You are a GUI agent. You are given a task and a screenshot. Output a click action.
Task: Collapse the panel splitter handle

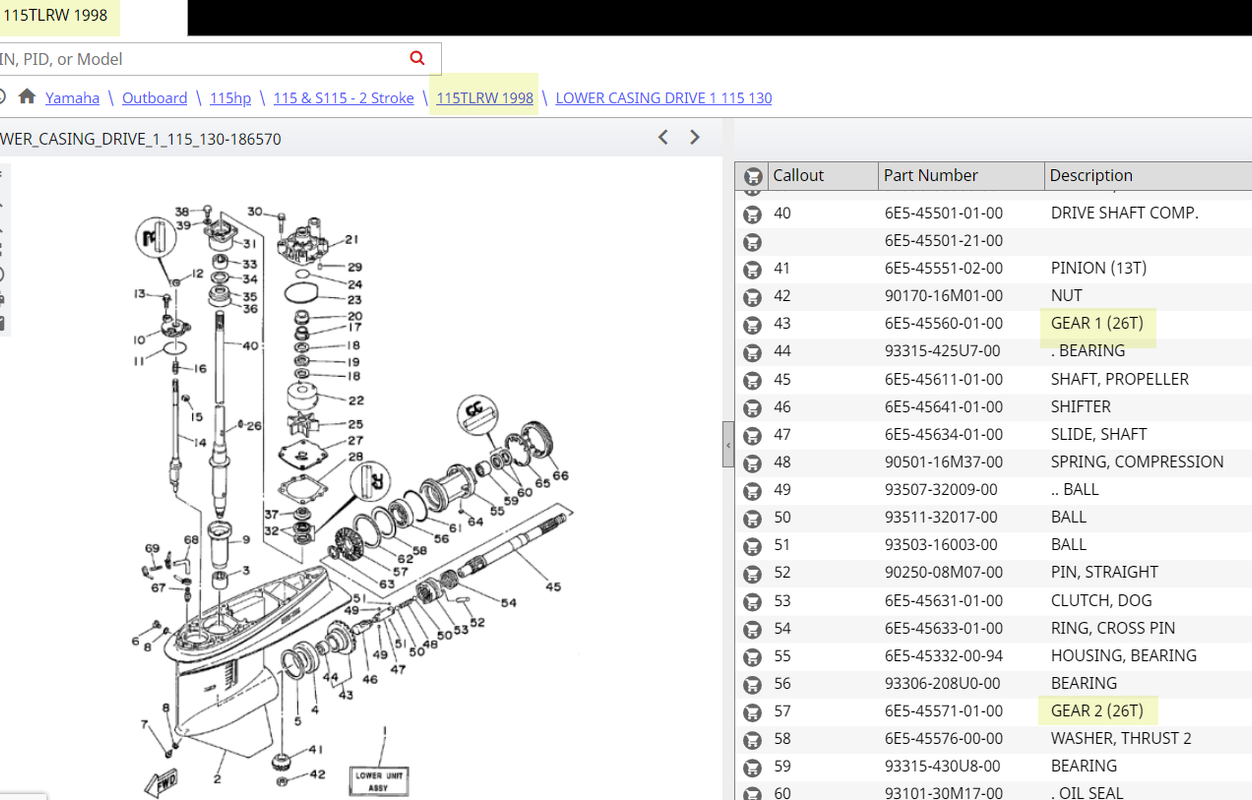click(728, 444)
